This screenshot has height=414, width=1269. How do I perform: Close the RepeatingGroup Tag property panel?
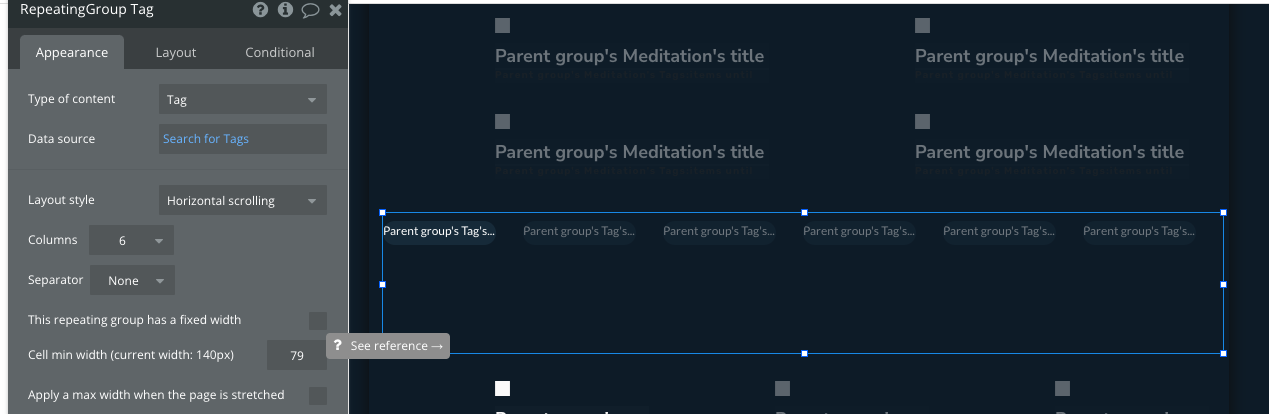[x=336, y=10]
